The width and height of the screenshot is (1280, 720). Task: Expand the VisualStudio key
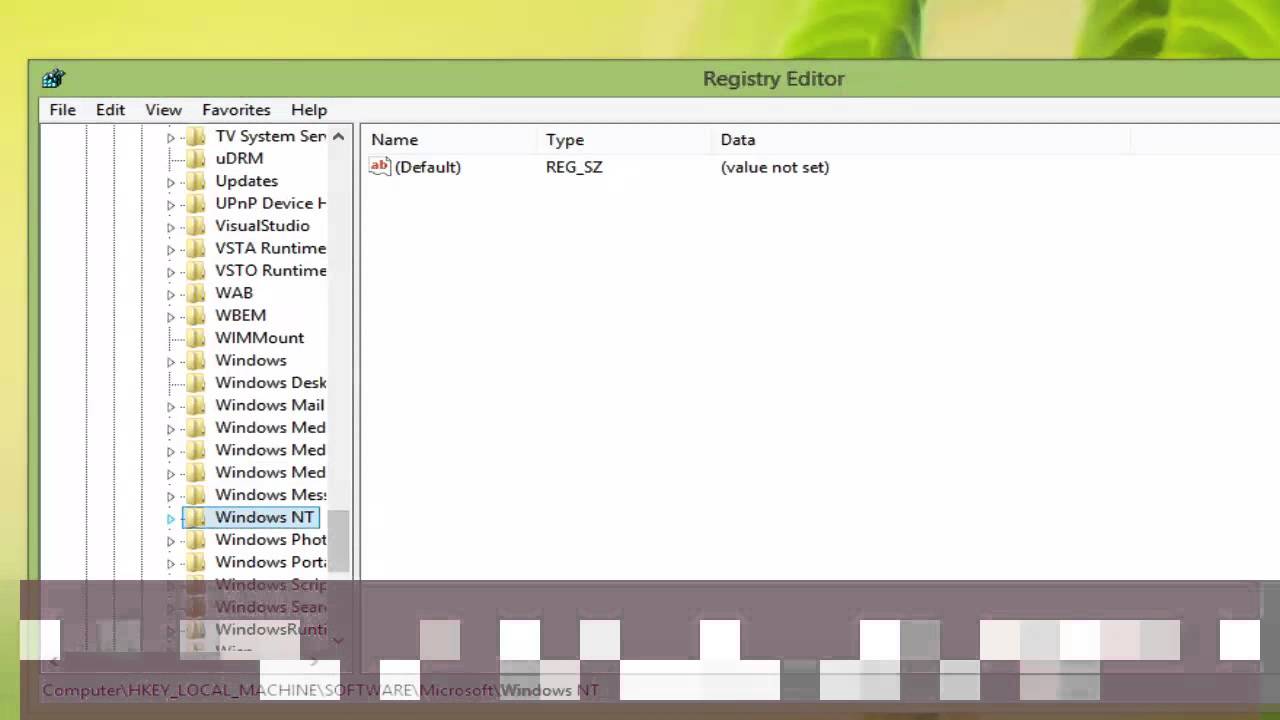point(170,227)
